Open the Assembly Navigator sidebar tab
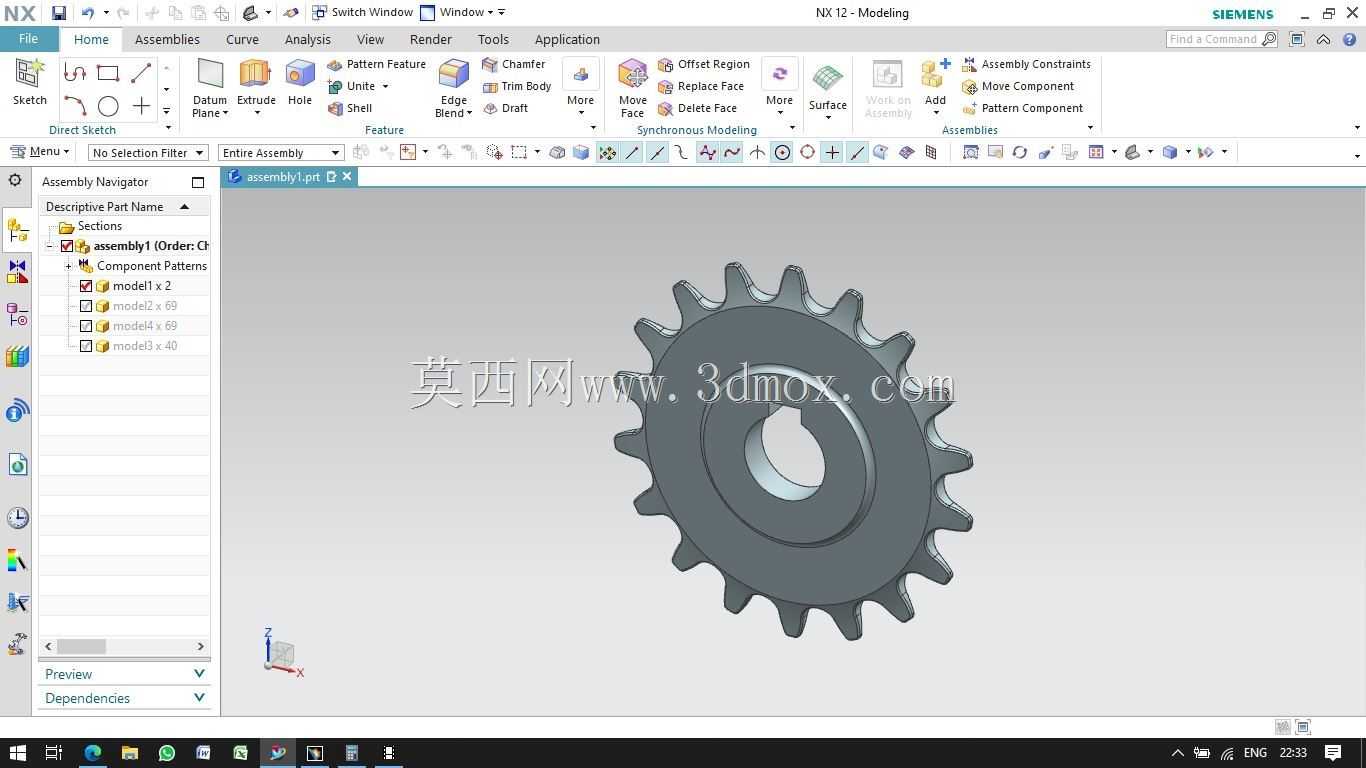Screen dimensions: 1366x768 click(x=17, y=230)
